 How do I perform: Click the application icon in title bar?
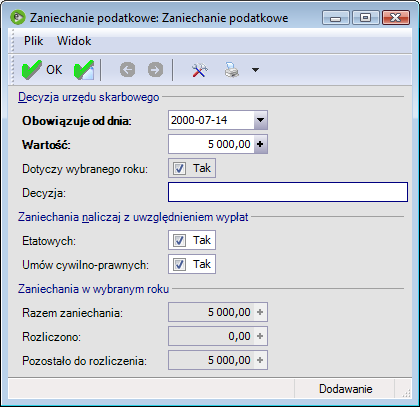click(18, 18)
